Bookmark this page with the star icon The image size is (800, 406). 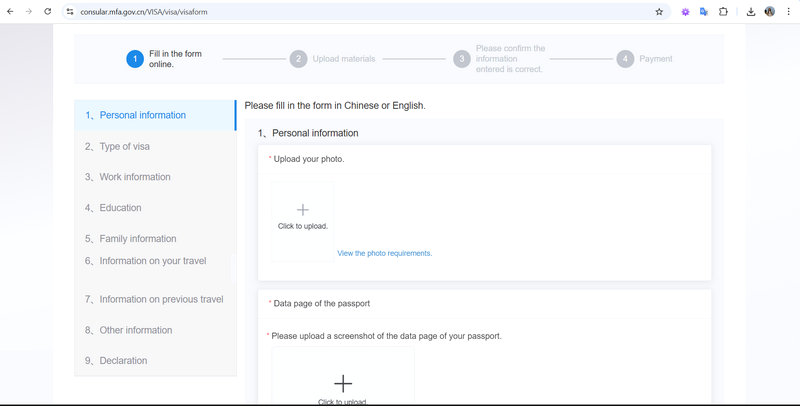coord(659,11)
